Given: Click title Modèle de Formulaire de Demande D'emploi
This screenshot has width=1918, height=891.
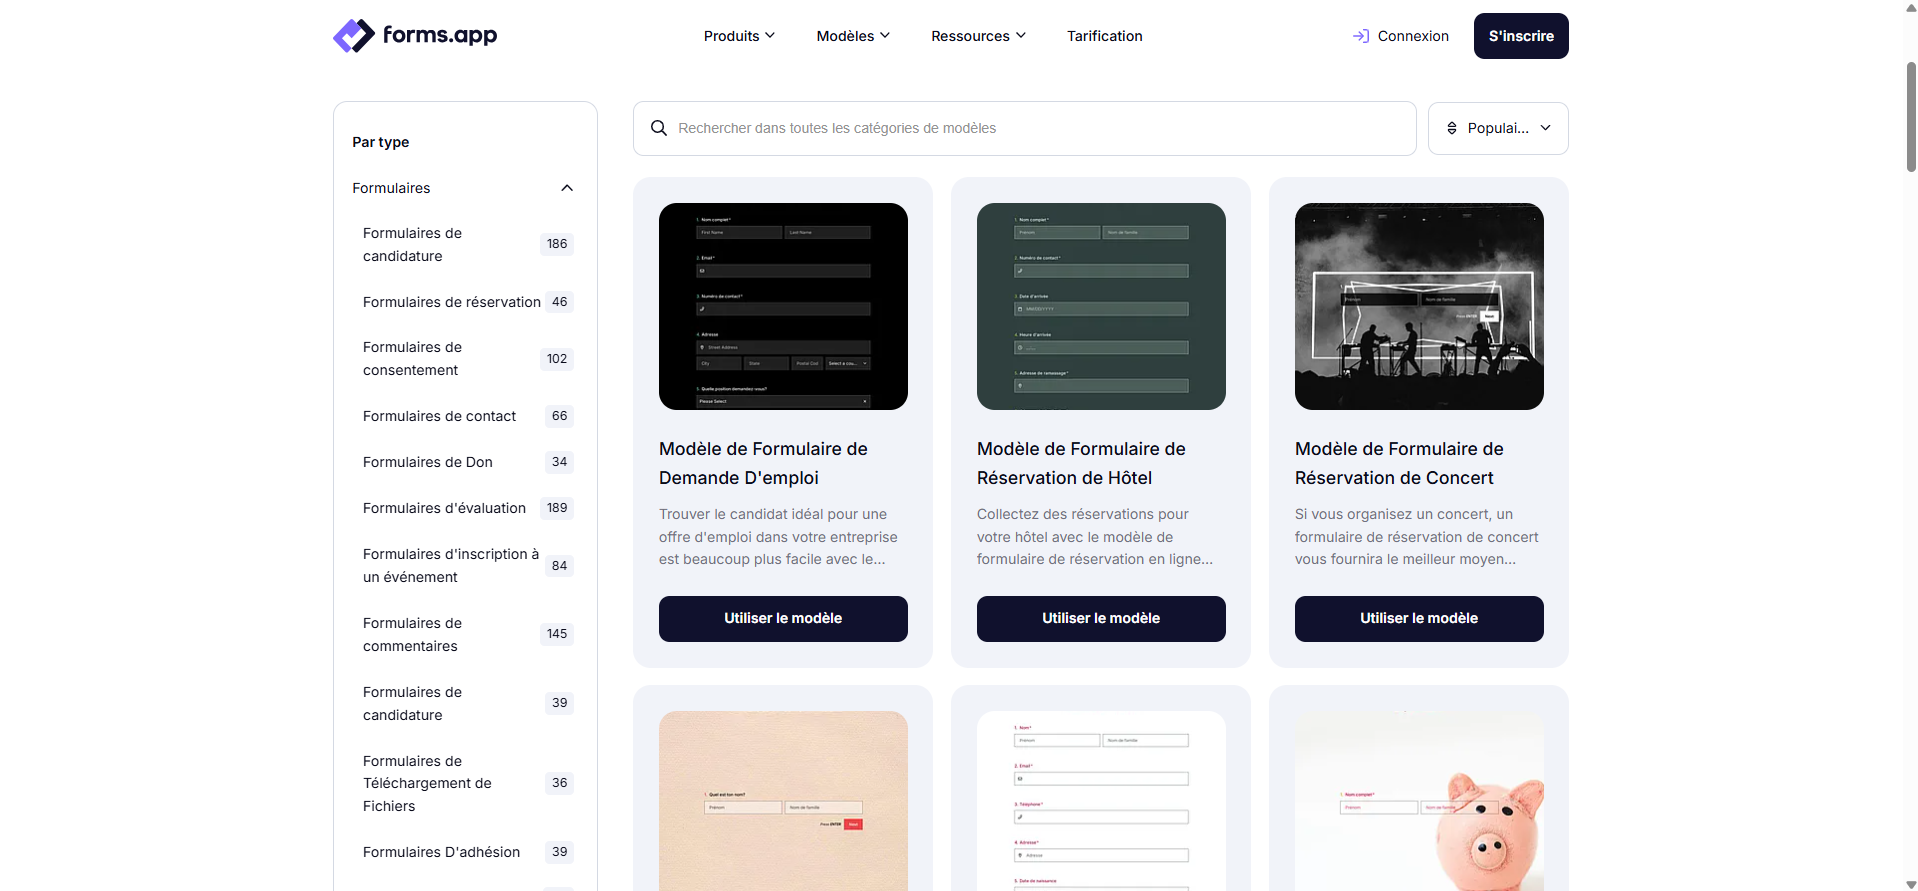Looking at the screenshot, I should click(763, 463).
